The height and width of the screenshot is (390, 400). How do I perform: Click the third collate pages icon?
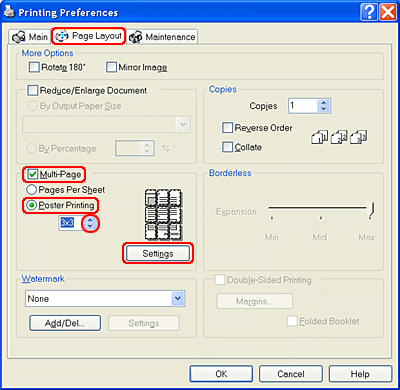coord(359,137)
